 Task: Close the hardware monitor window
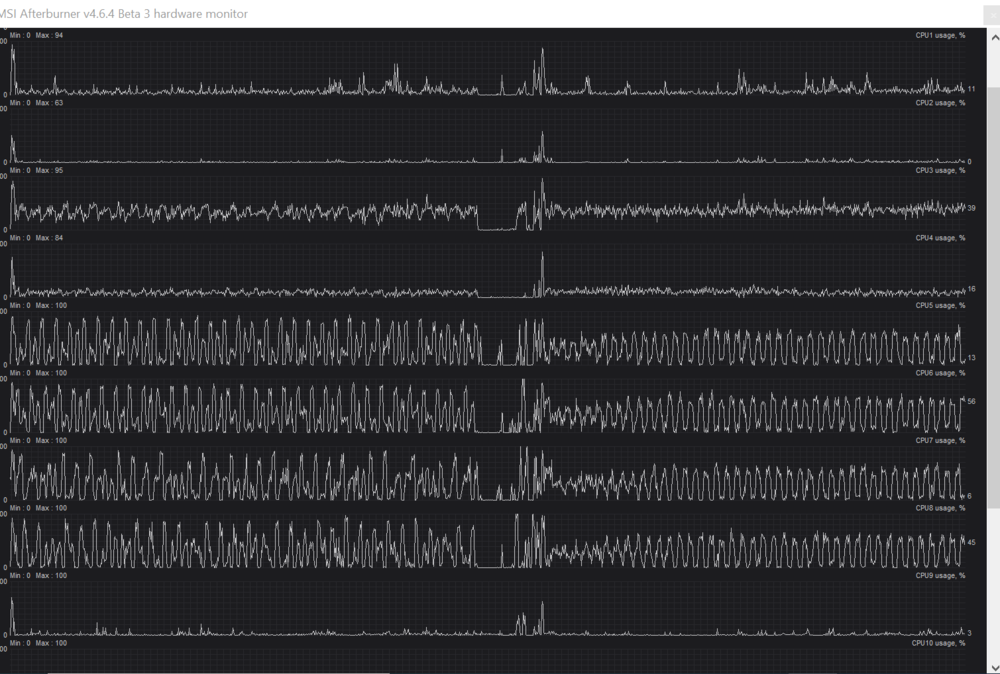[992, 14]
